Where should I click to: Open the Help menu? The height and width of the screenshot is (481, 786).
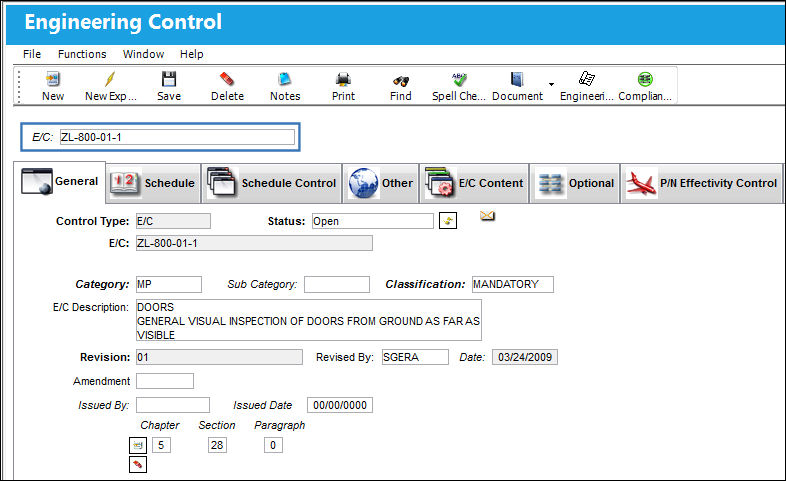tap(191, 54)
